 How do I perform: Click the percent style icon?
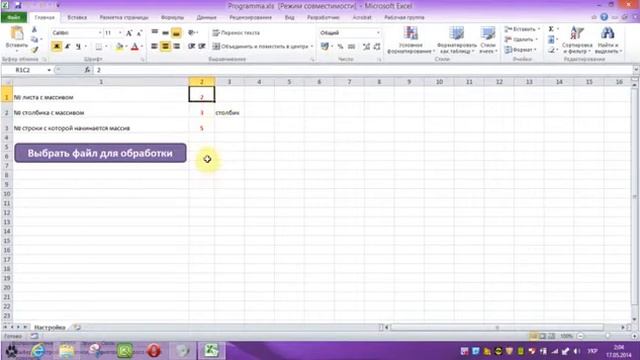tap(340, 47)
